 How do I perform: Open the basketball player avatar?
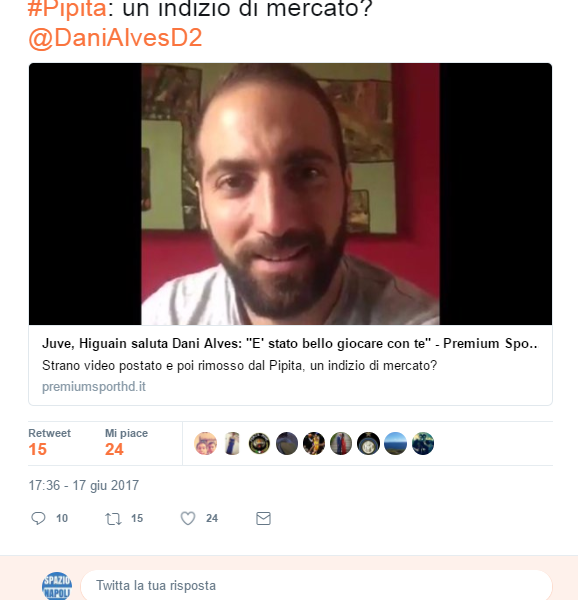(314, 443)
